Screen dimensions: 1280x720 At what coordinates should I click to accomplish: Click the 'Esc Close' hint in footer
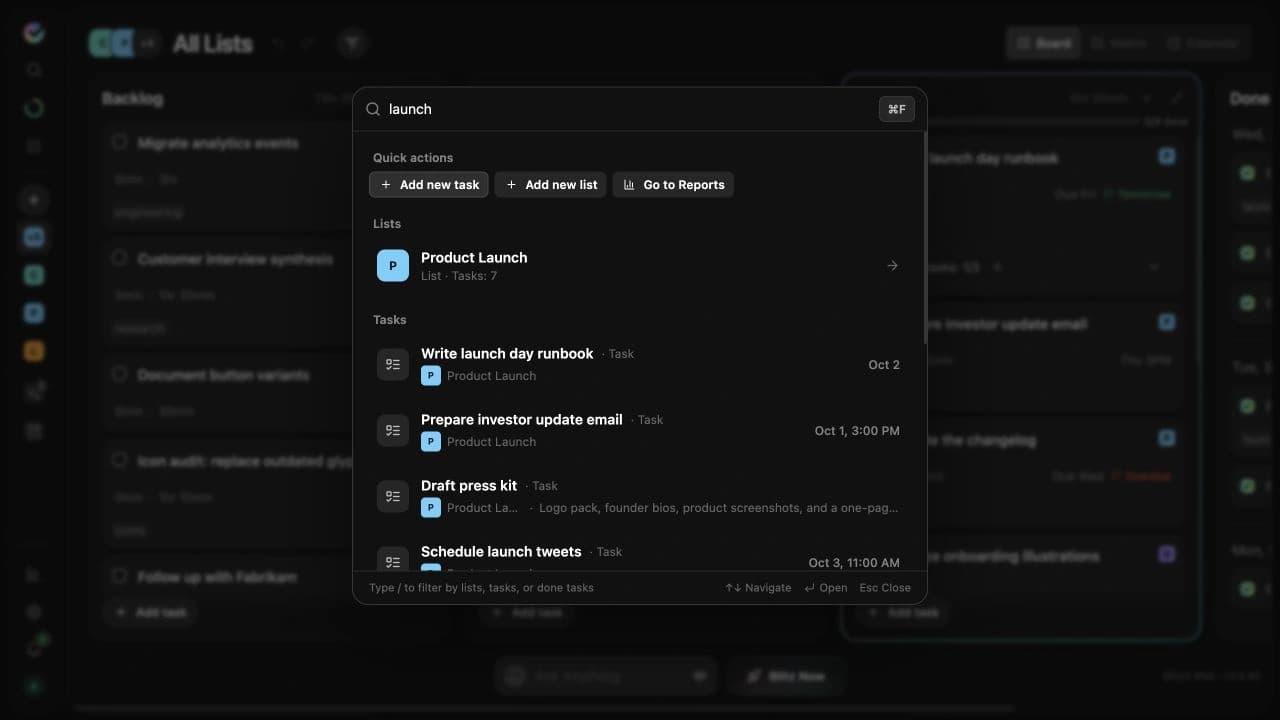point(885,588)
